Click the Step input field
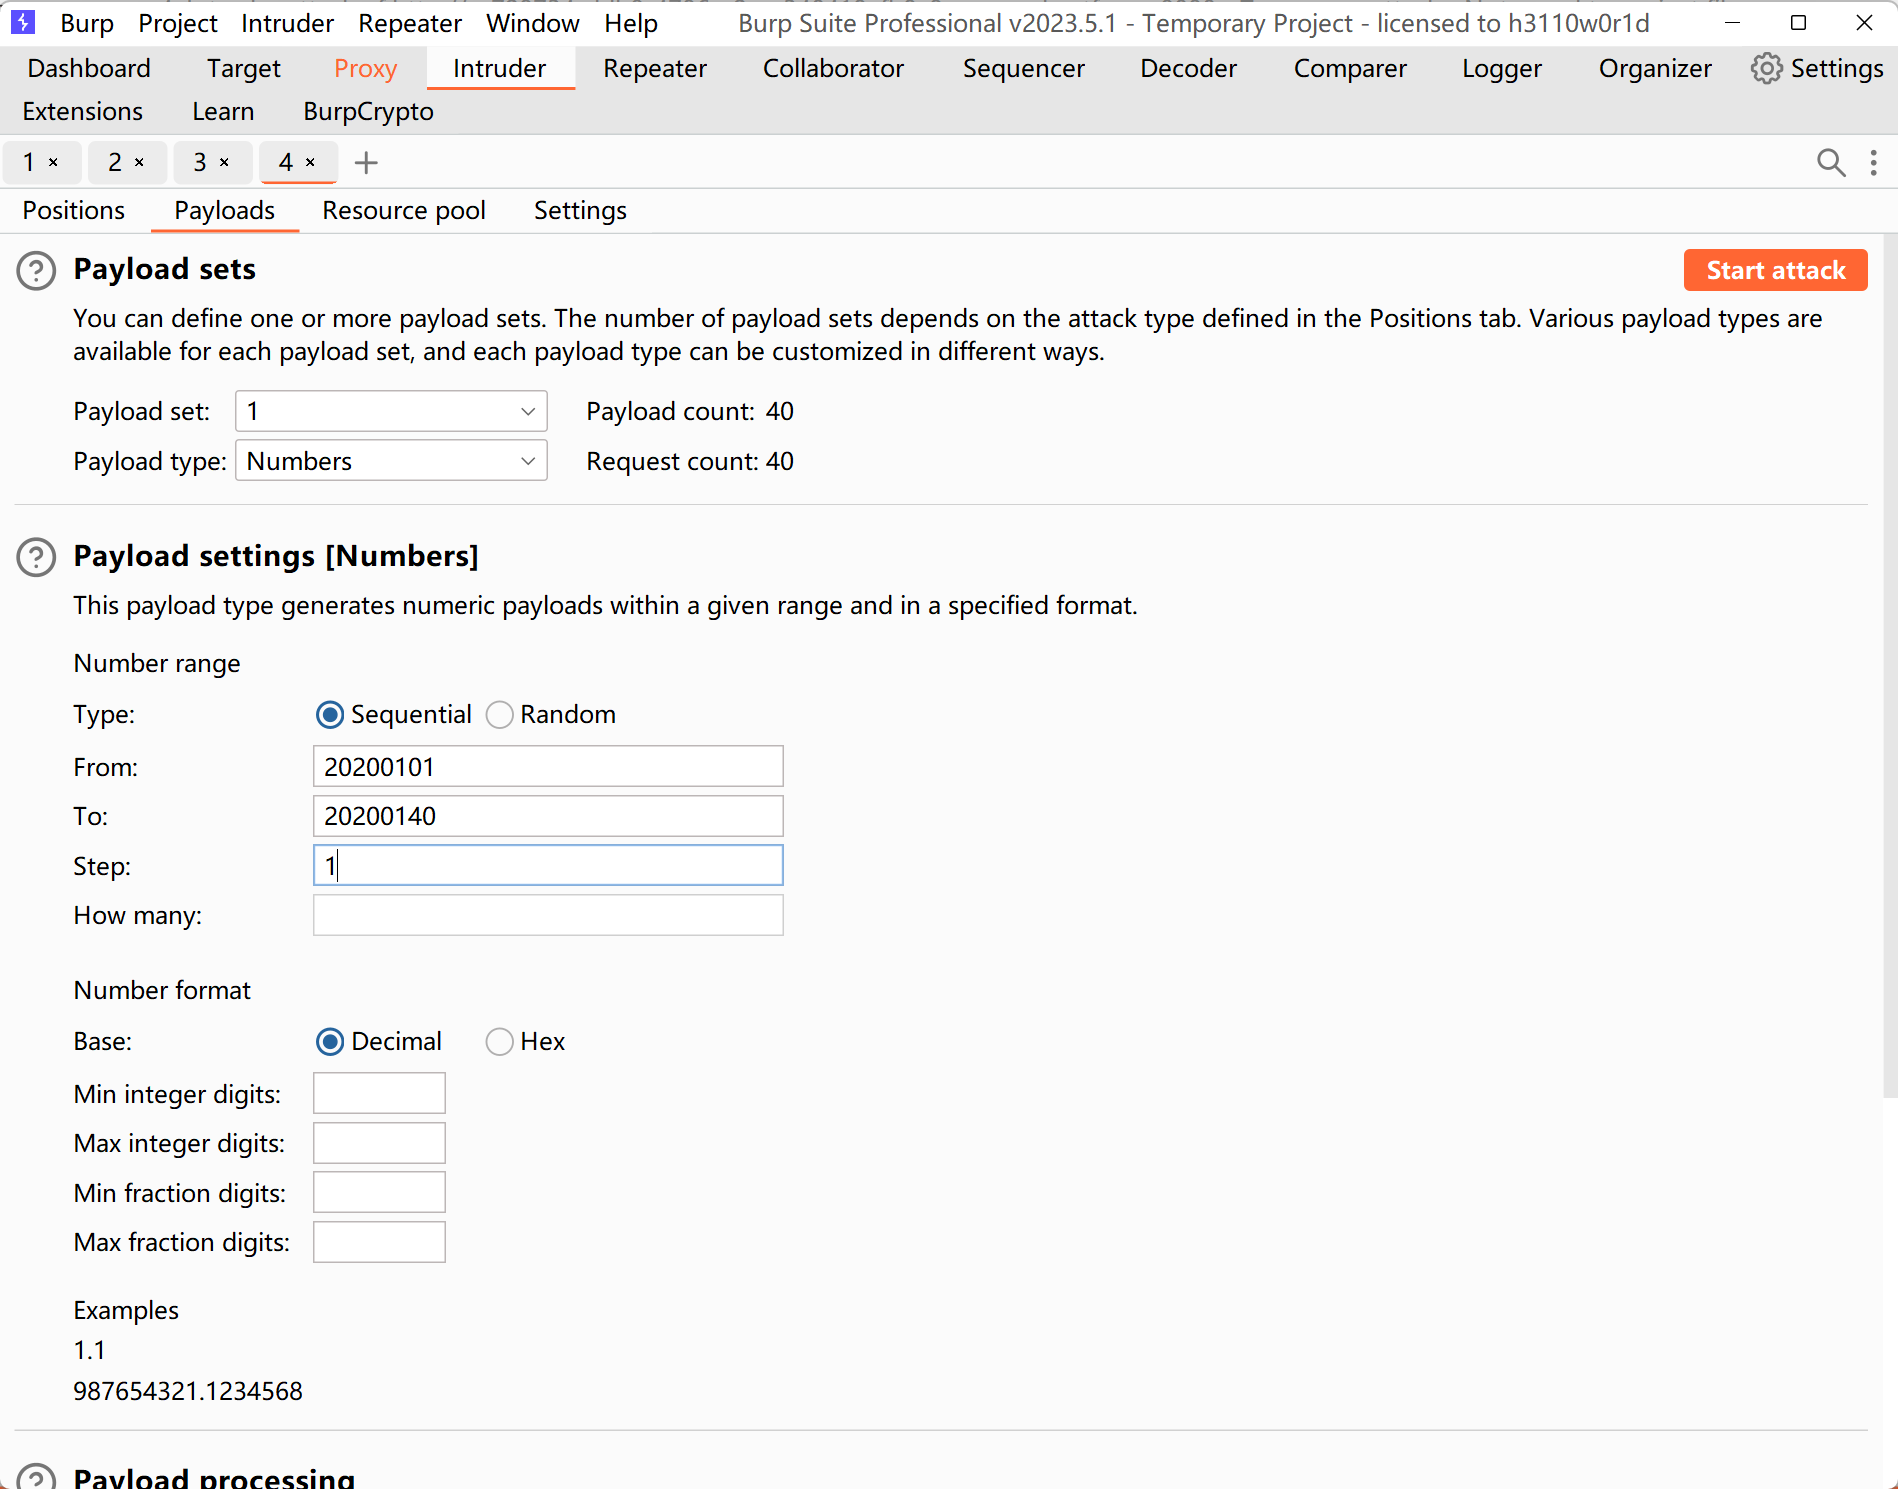The height and width of the screenshot is (1489, 1898). (x=548, y=865)
